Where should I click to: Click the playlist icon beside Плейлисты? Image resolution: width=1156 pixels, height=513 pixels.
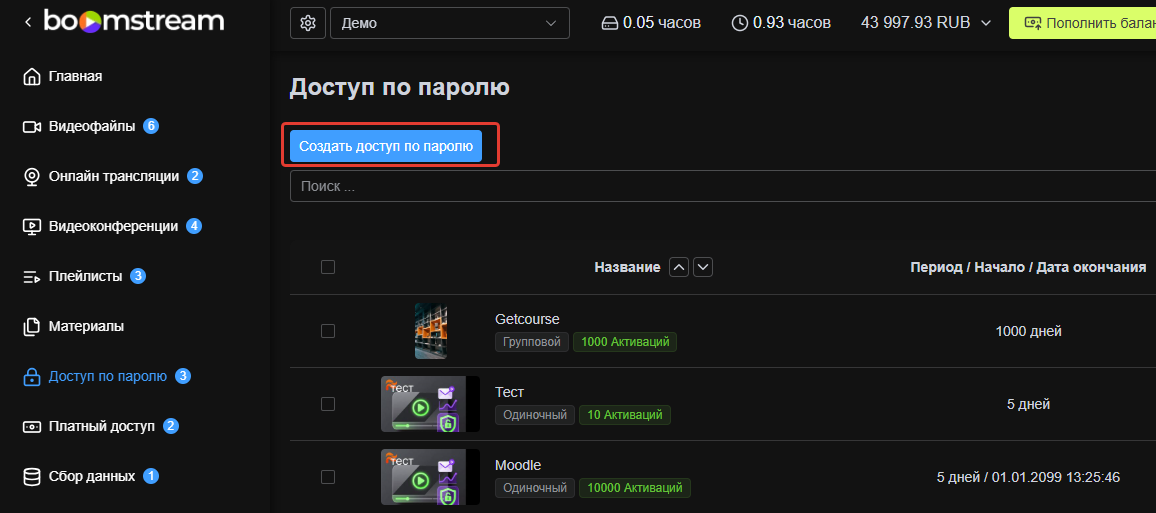point(32,277)
